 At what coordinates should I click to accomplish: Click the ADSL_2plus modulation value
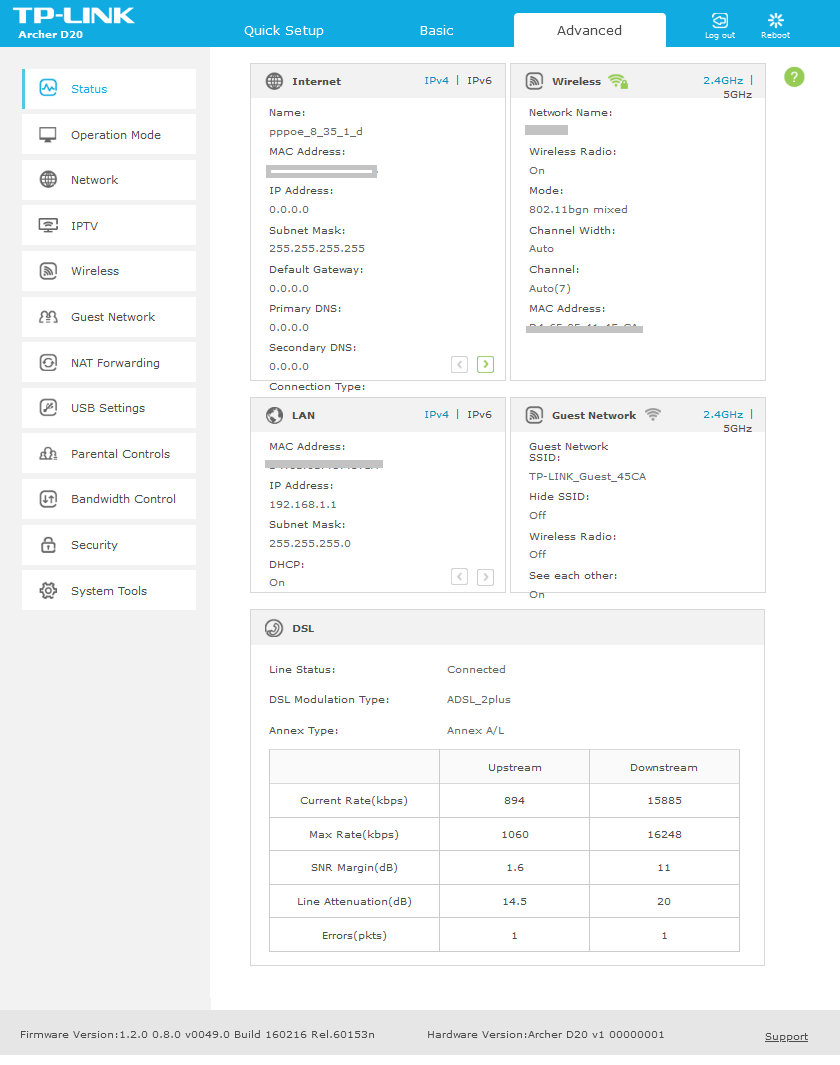point(479,700)
